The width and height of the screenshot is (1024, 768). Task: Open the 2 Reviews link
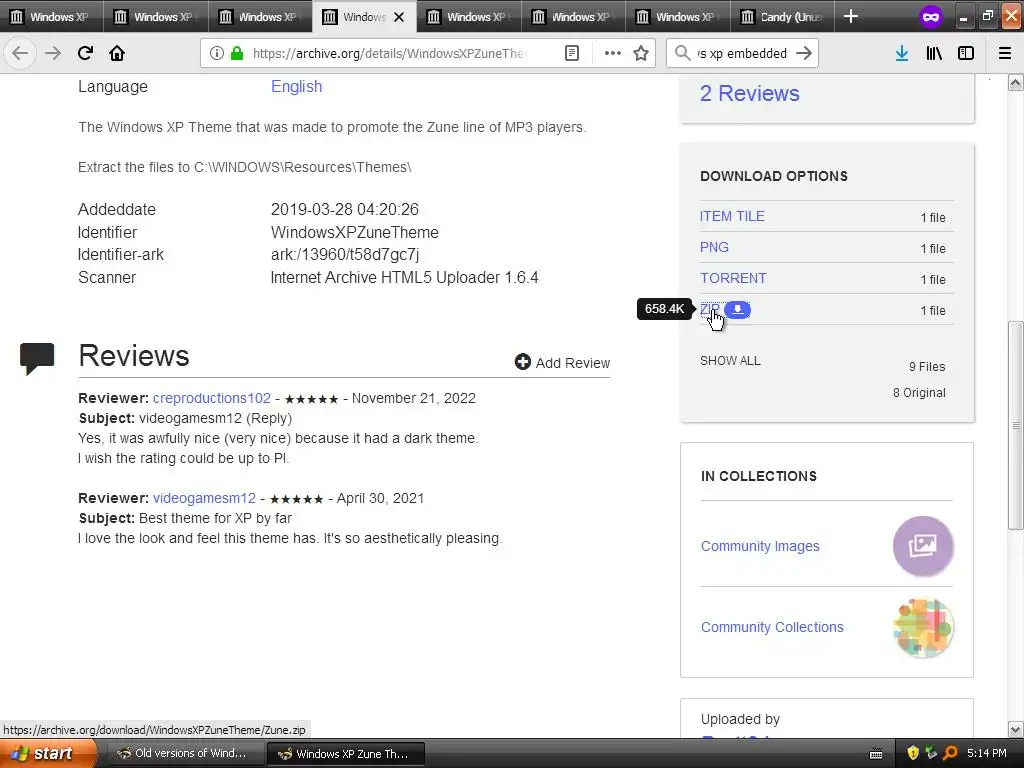(750, 93)
